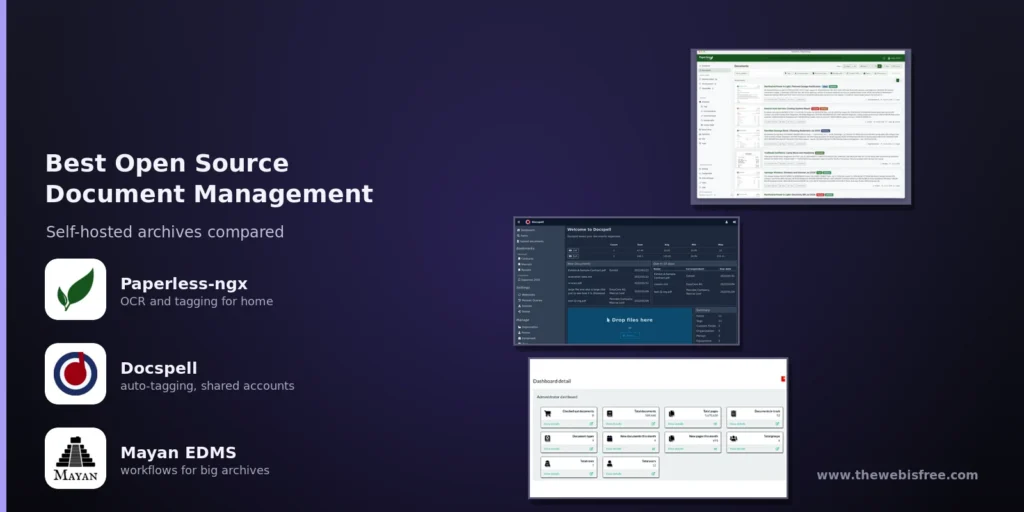Viewport: 1024px width, 512px height.
Task: Click the Total users person icon
Action: [x=609, y=464]
